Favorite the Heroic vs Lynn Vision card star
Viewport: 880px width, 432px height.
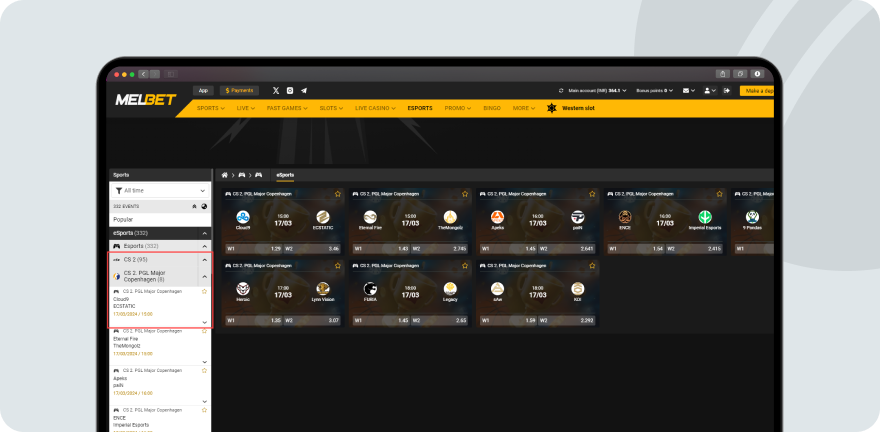click(338, 265)
